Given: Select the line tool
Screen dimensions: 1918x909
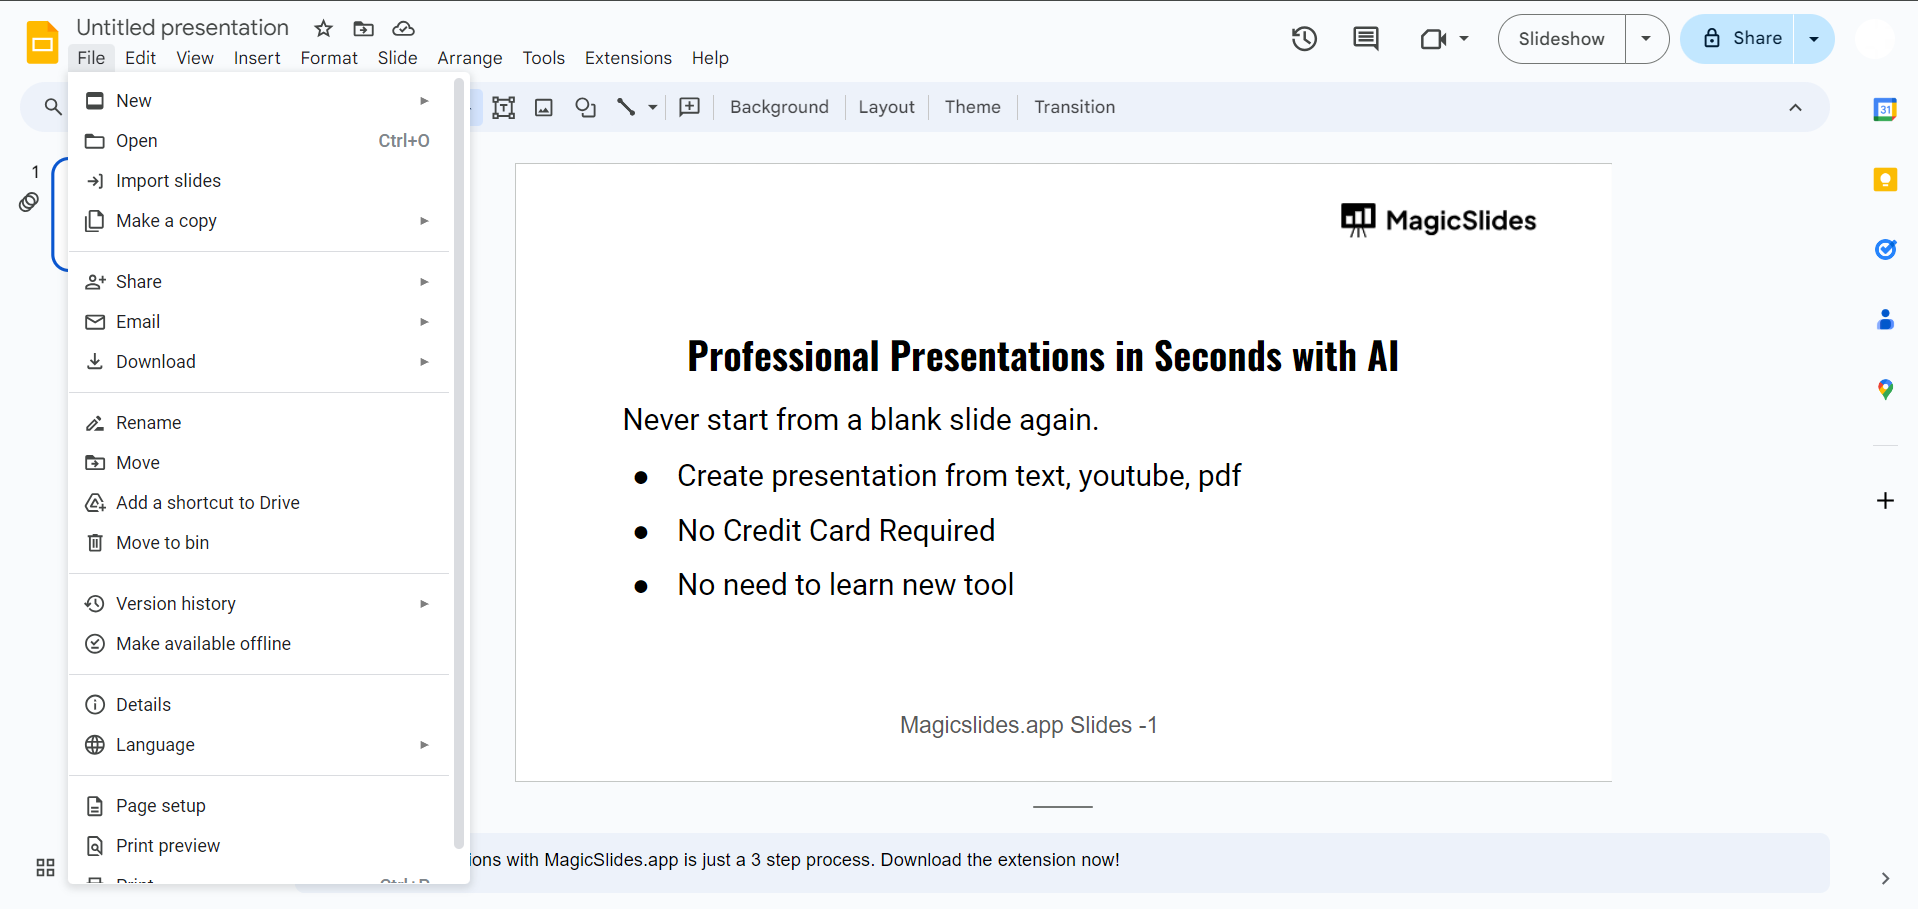Looking at the screenshot, I should [626, 107].
